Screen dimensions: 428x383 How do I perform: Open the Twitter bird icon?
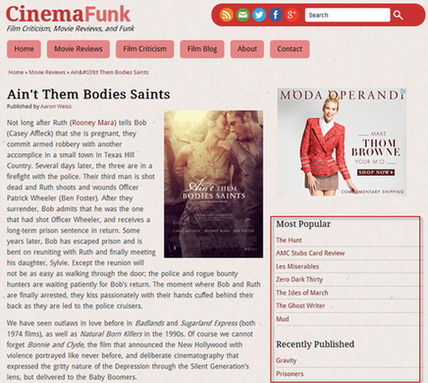click(259, 15)
